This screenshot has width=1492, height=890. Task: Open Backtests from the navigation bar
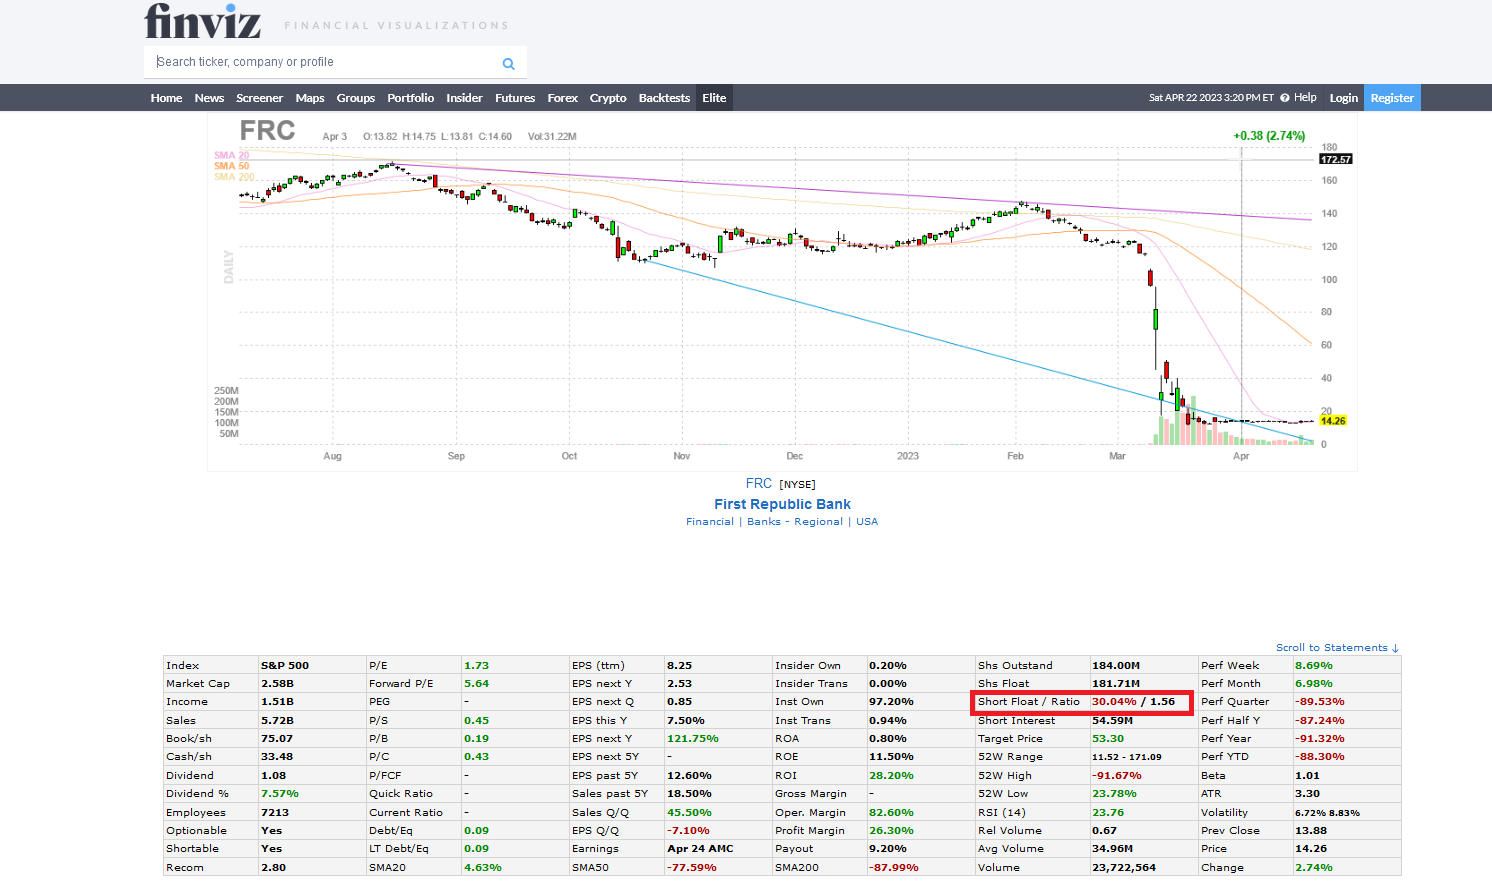point(664,98)
